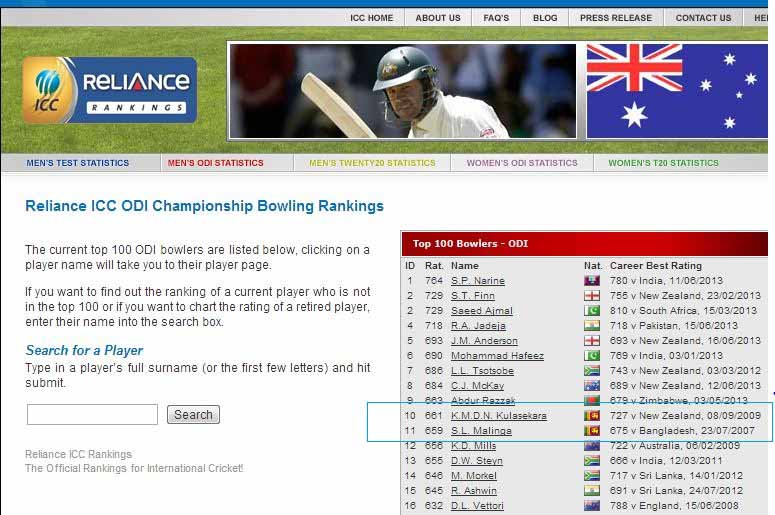The image size is (775, 515).
Task: Click '780 v India, 11/06/2013' rating text
Action: pos(666,281)
